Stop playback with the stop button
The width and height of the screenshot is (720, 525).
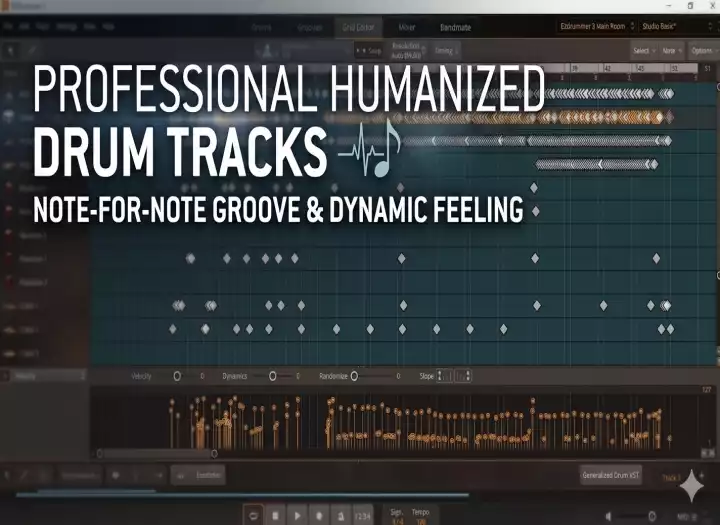pyautogui.click(x=275, y=515)
